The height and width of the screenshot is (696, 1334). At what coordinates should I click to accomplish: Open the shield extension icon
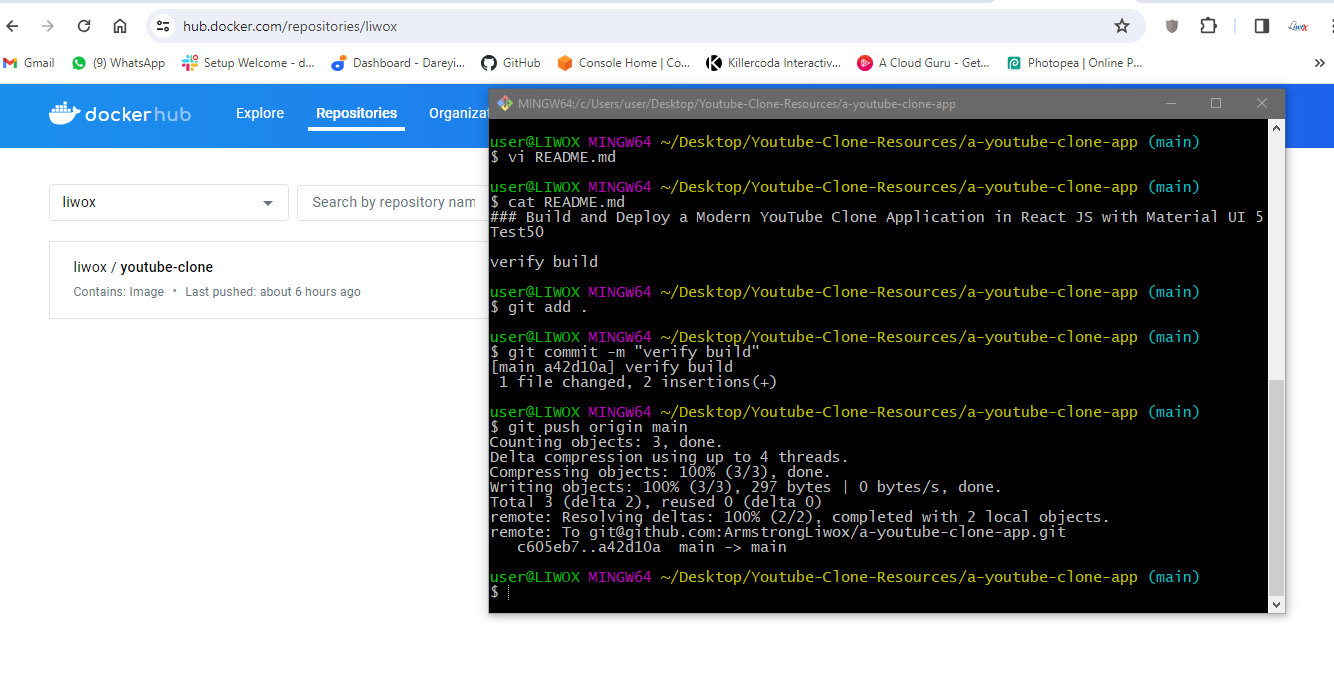click(x=1172, y=26)
